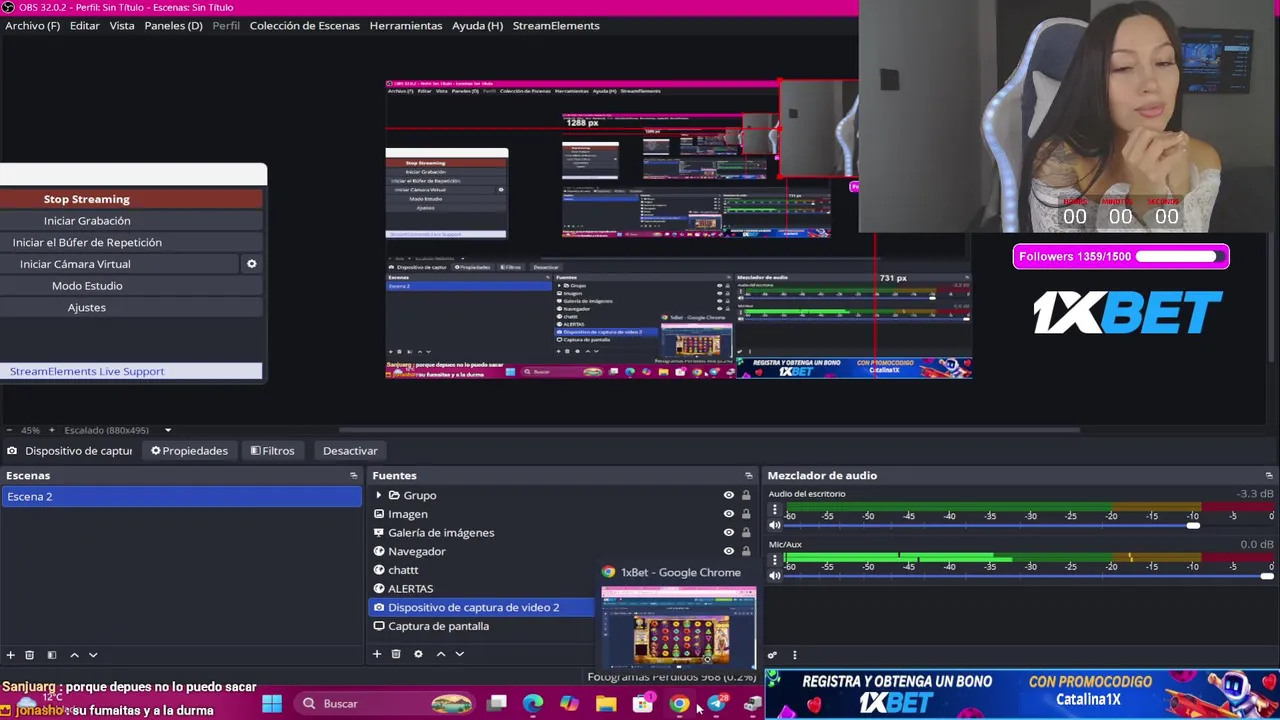Image resolution: width=1280 pixels, height=720 pixels.
Task: Open Colección de Escenas menu
Action: coord(304,25)
